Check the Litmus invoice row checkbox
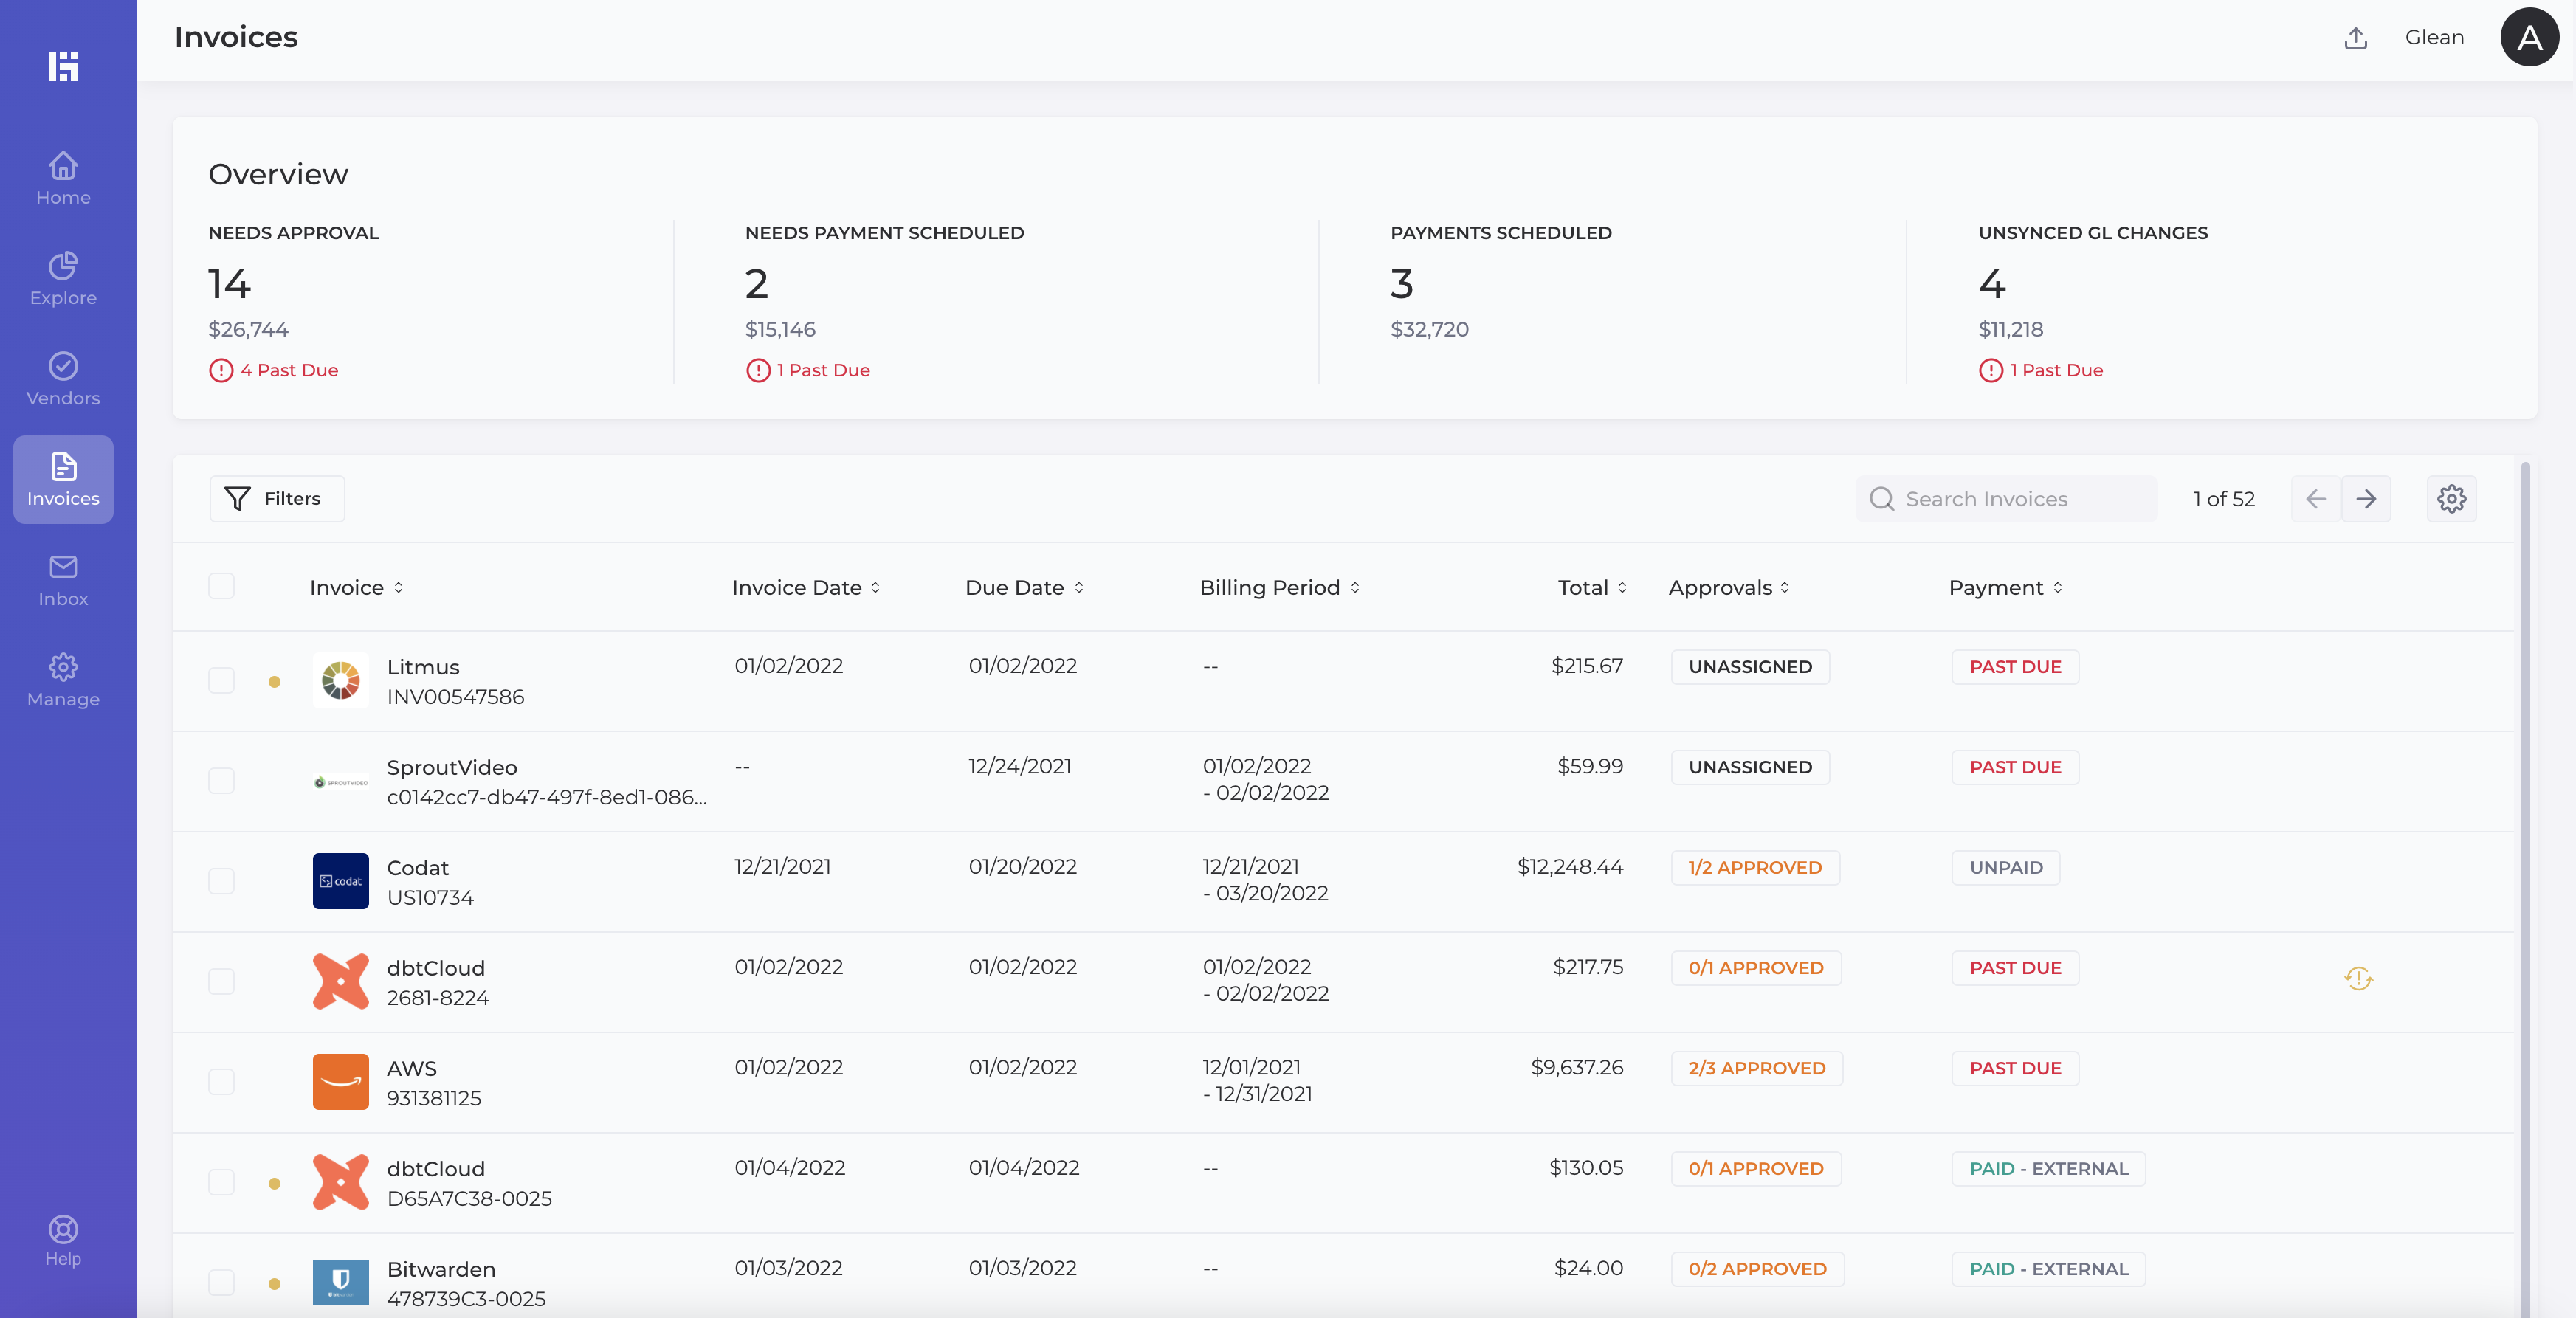The image size is (2576, 1318). pyautogui.click(x=222, y=681)
